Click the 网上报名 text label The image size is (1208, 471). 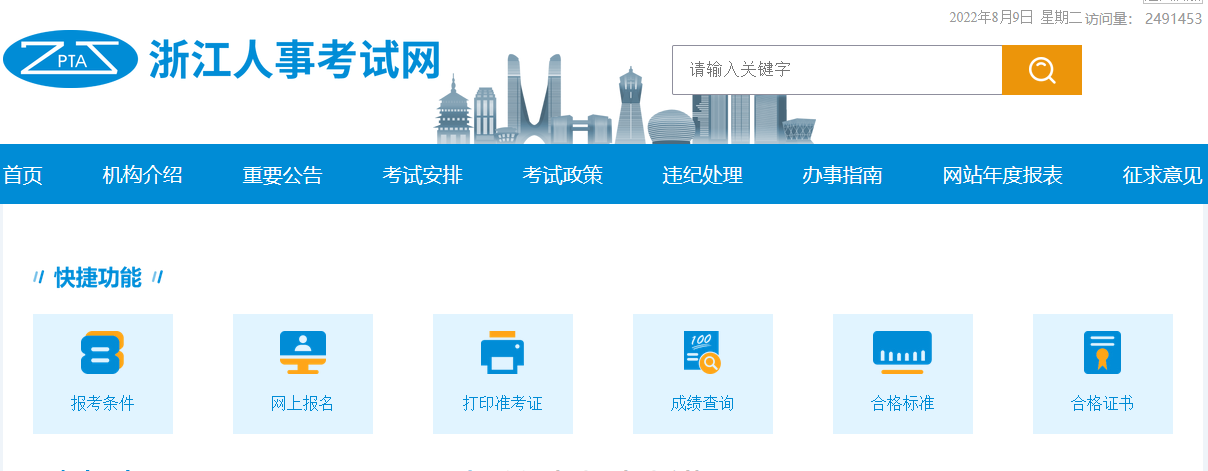[x=302, y=404]
